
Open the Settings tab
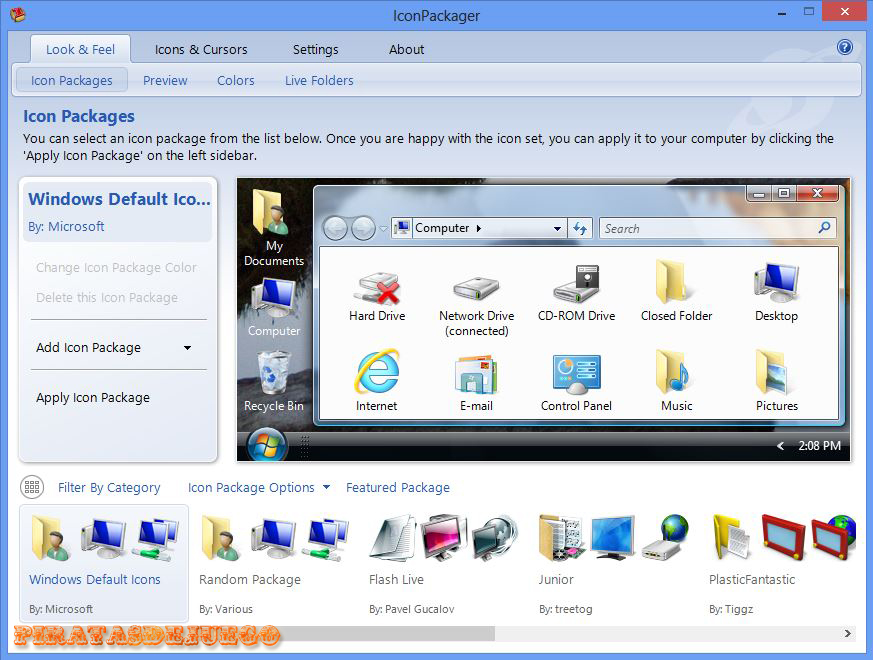pyautogui.click(x=316, y=49)
